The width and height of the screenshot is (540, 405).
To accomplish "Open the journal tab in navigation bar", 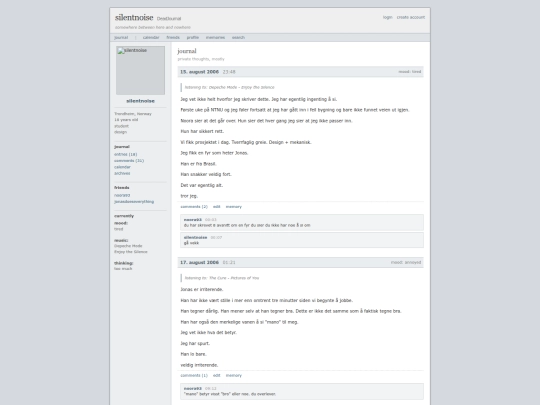I will tap(121, 38).
